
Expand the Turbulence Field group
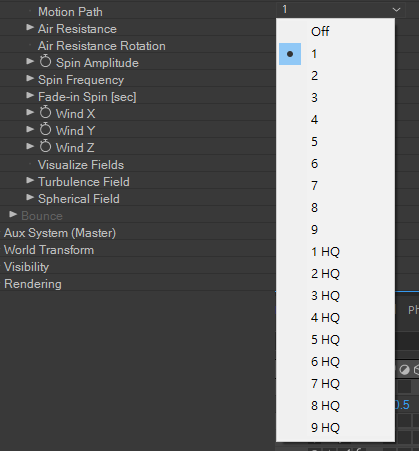(x=30, y=181)
